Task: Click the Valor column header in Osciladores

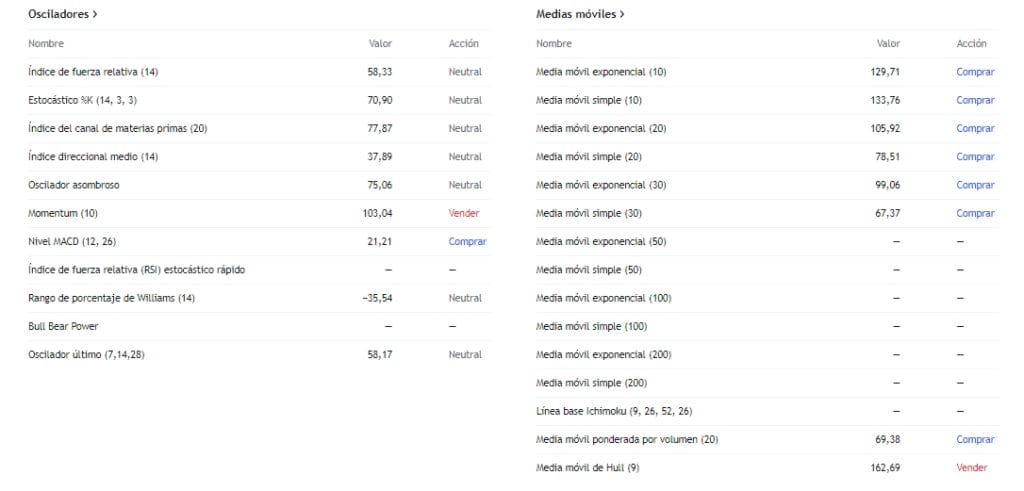Action: (380, 44)
